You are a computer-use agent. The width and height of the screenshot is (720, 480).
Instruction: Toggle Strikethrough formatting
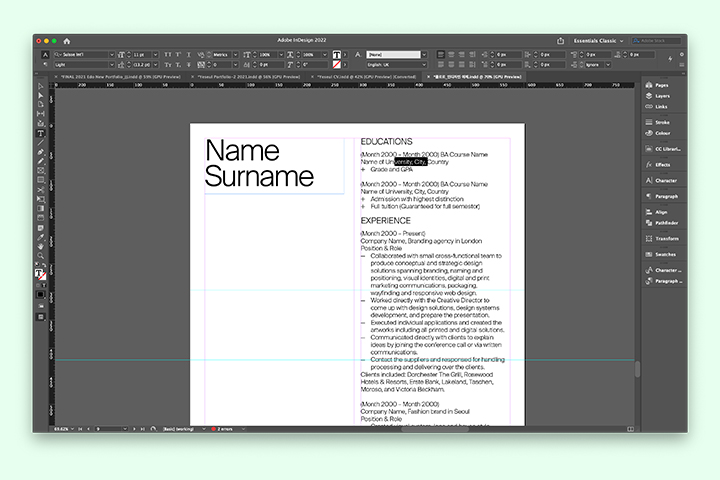point(189,65)
